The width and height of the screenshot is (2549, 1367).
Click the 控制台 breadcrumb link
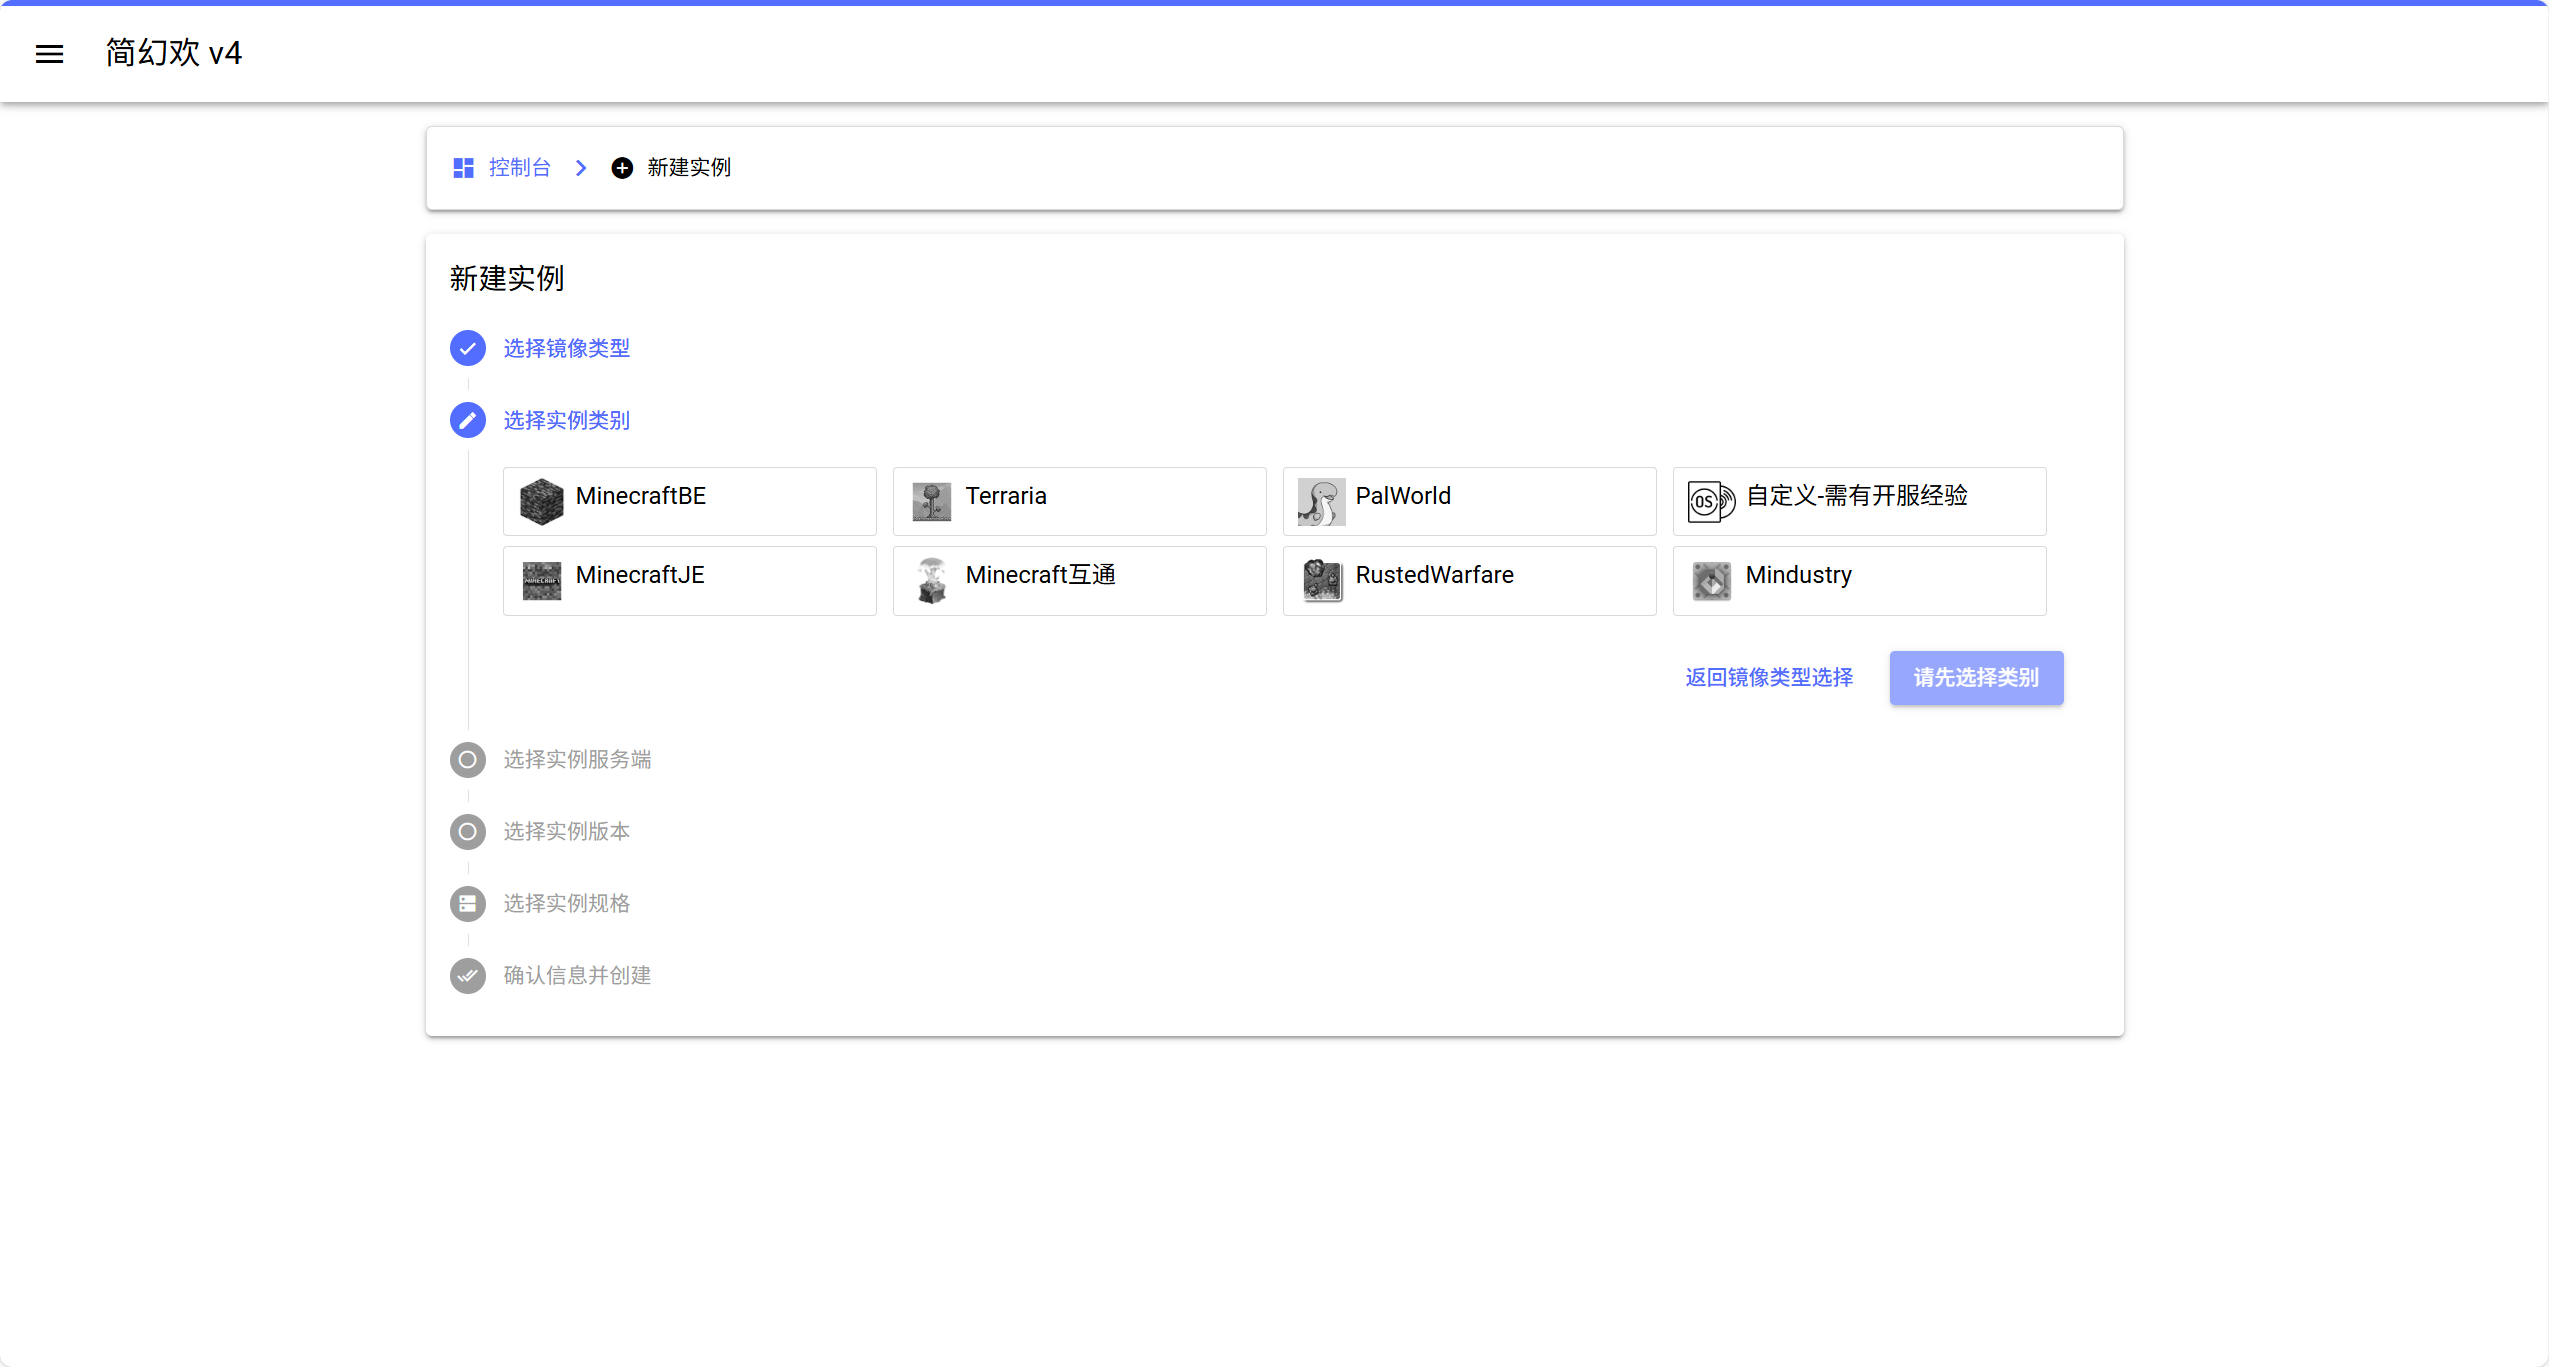pyautogui.click(x=519, y=168)
